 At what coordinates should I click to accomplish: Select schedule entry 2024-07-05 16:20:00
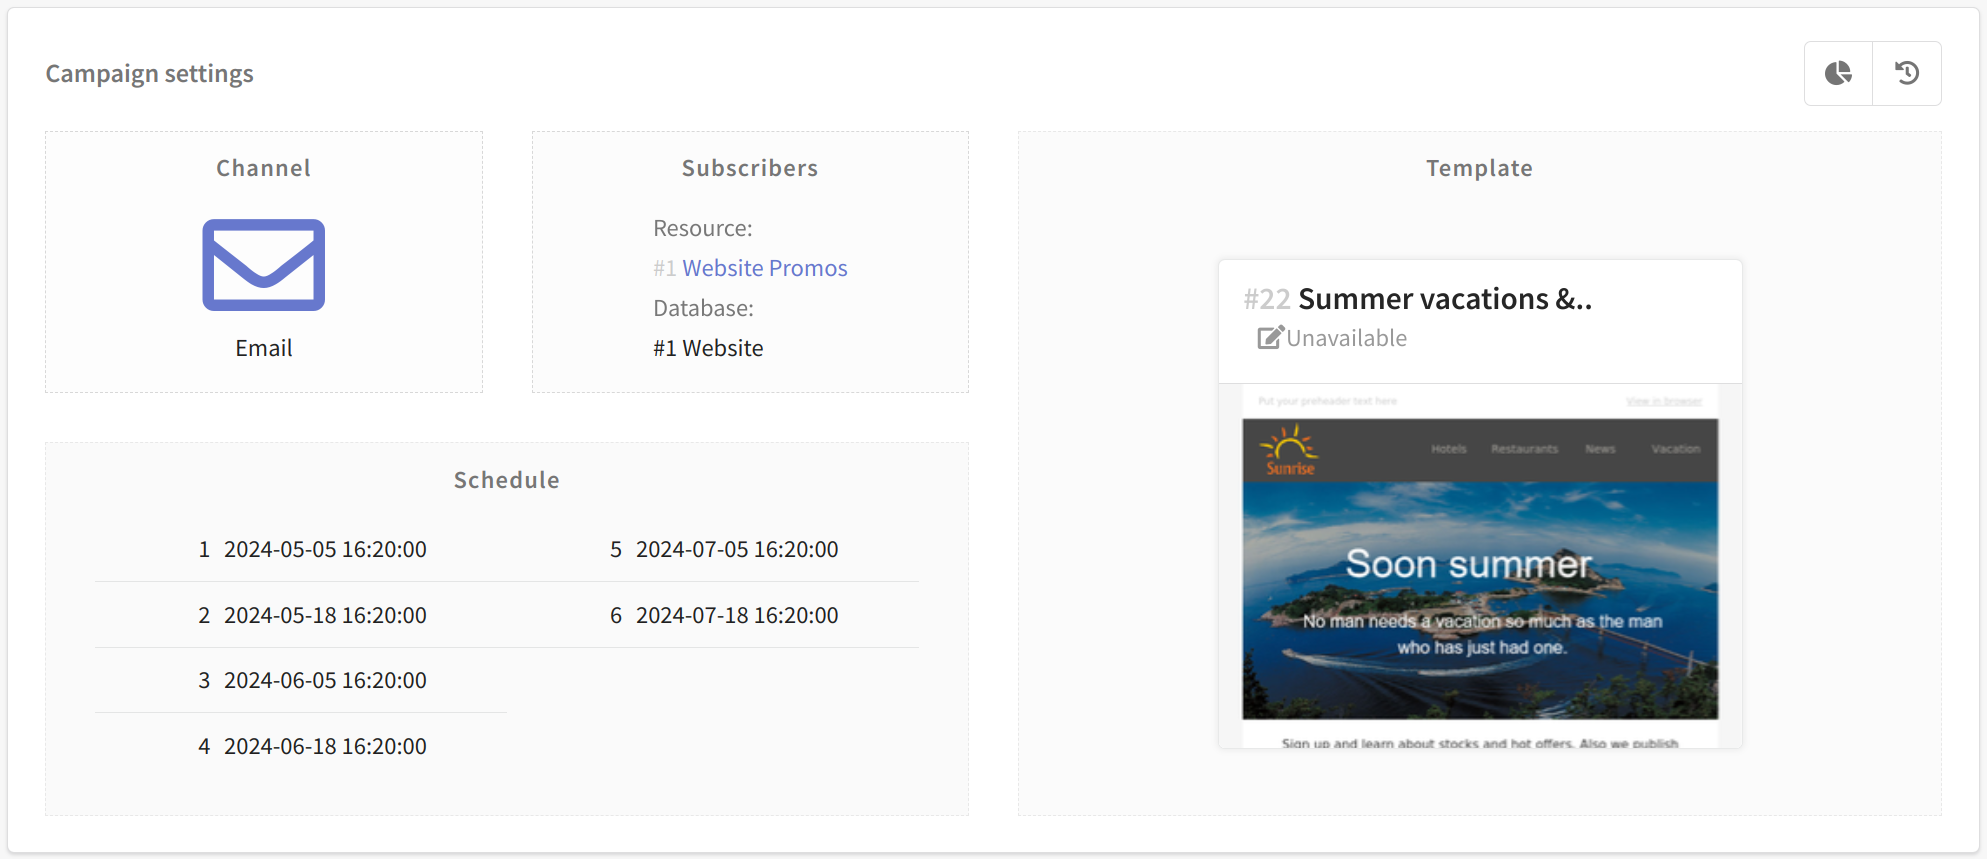[737, 549]
